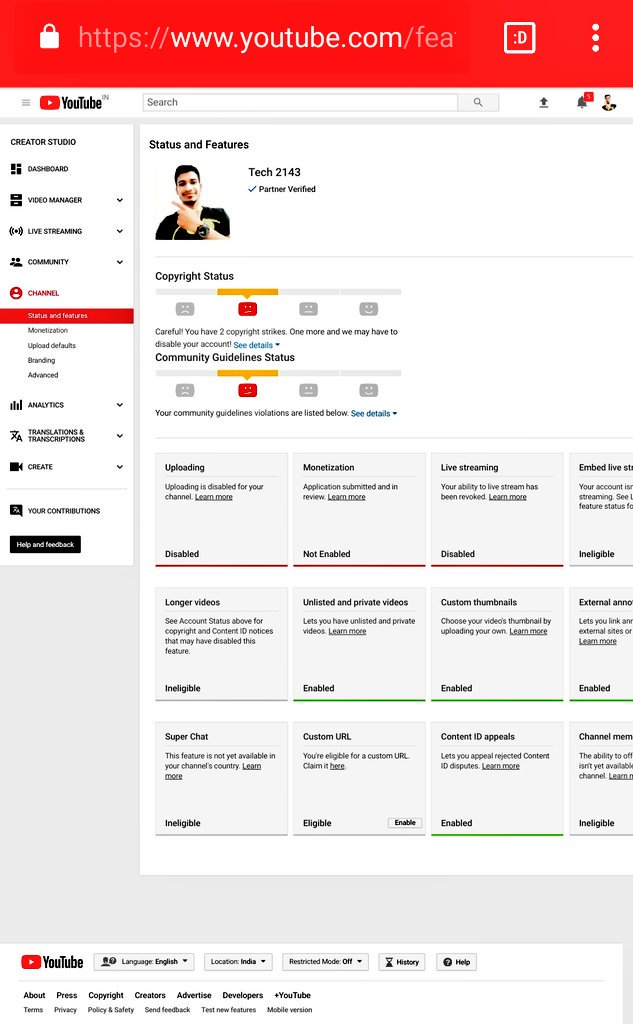This screenshot has height=1024, width=633.
Task: Open the browser three-dot menu
Action: click(595, 38)
